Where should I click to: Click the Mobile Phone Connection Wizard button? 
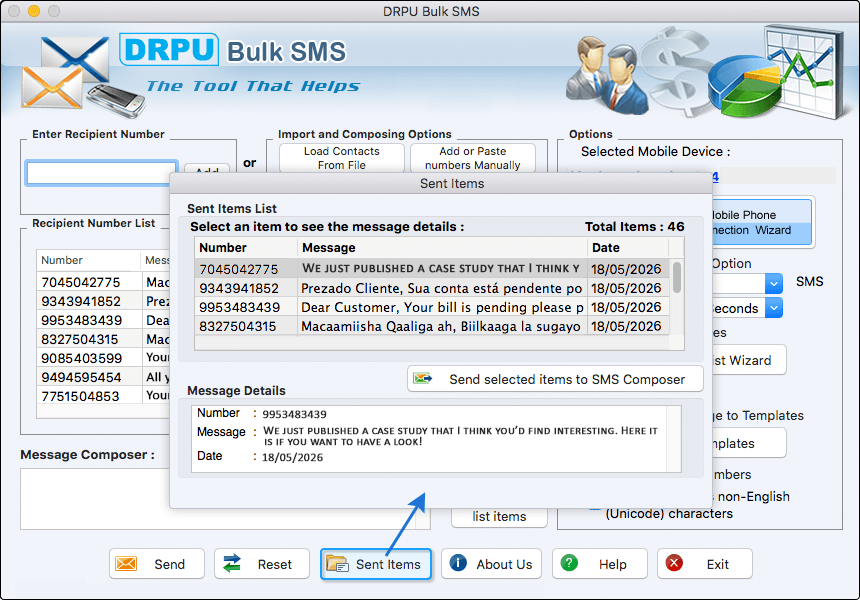tap(761, 222)
